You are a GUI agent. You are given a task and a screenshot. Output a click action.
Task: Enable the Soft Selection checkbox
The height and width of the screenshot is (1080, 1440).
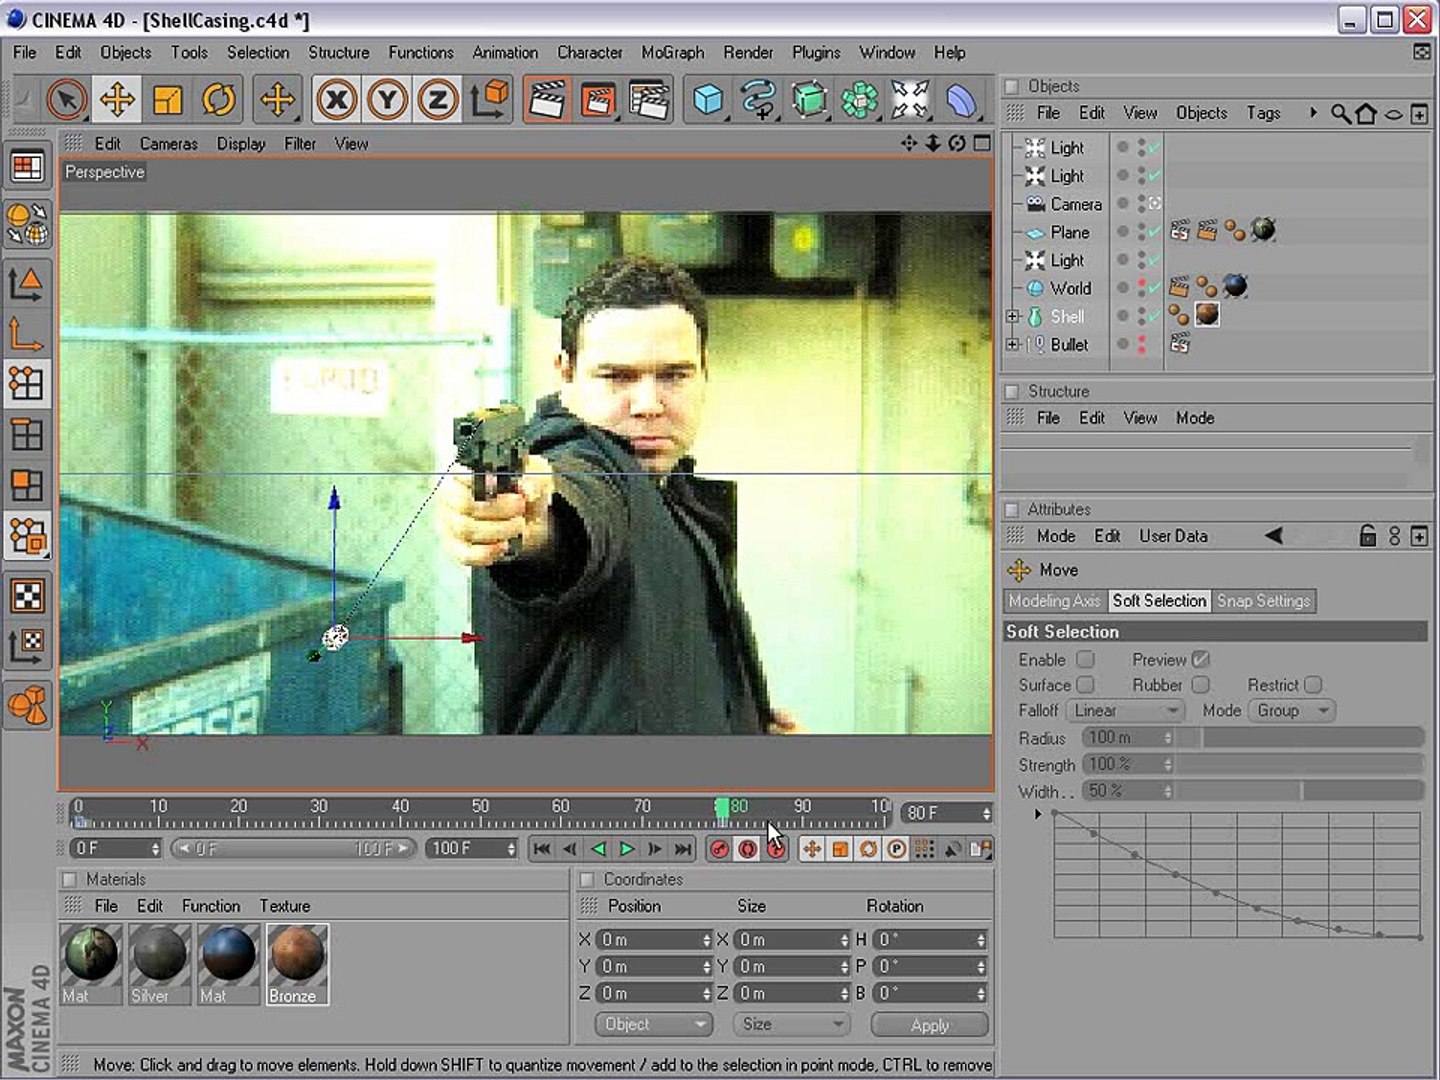(1085, 660)
